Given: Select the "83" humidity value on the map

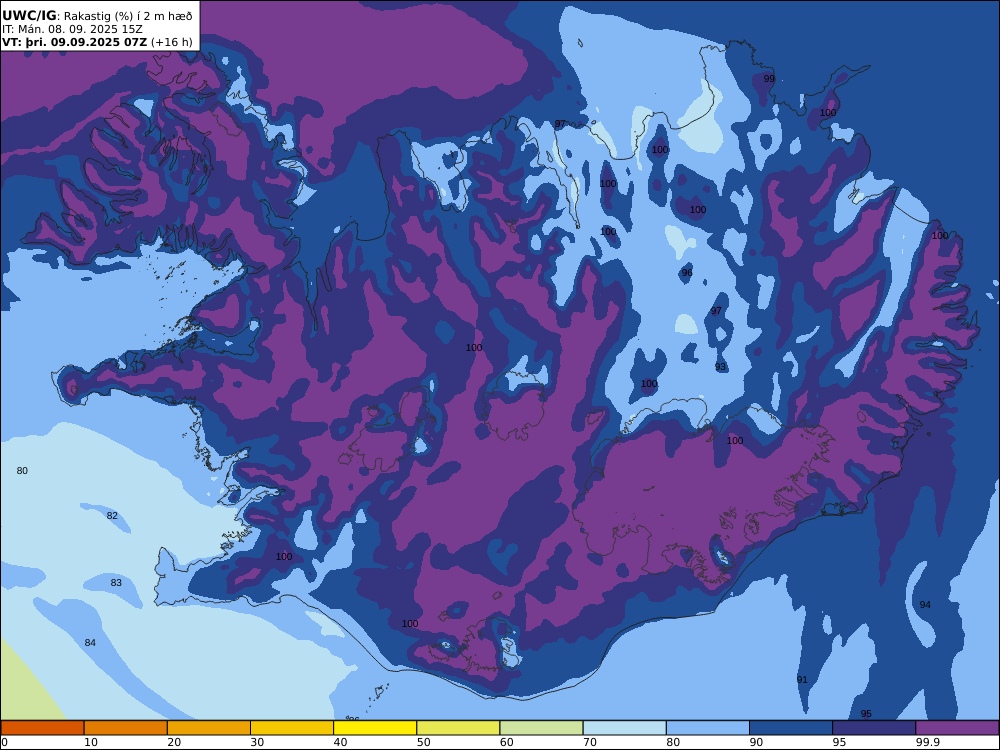Looking at the screenshot, I should click(x=116, y=582).
